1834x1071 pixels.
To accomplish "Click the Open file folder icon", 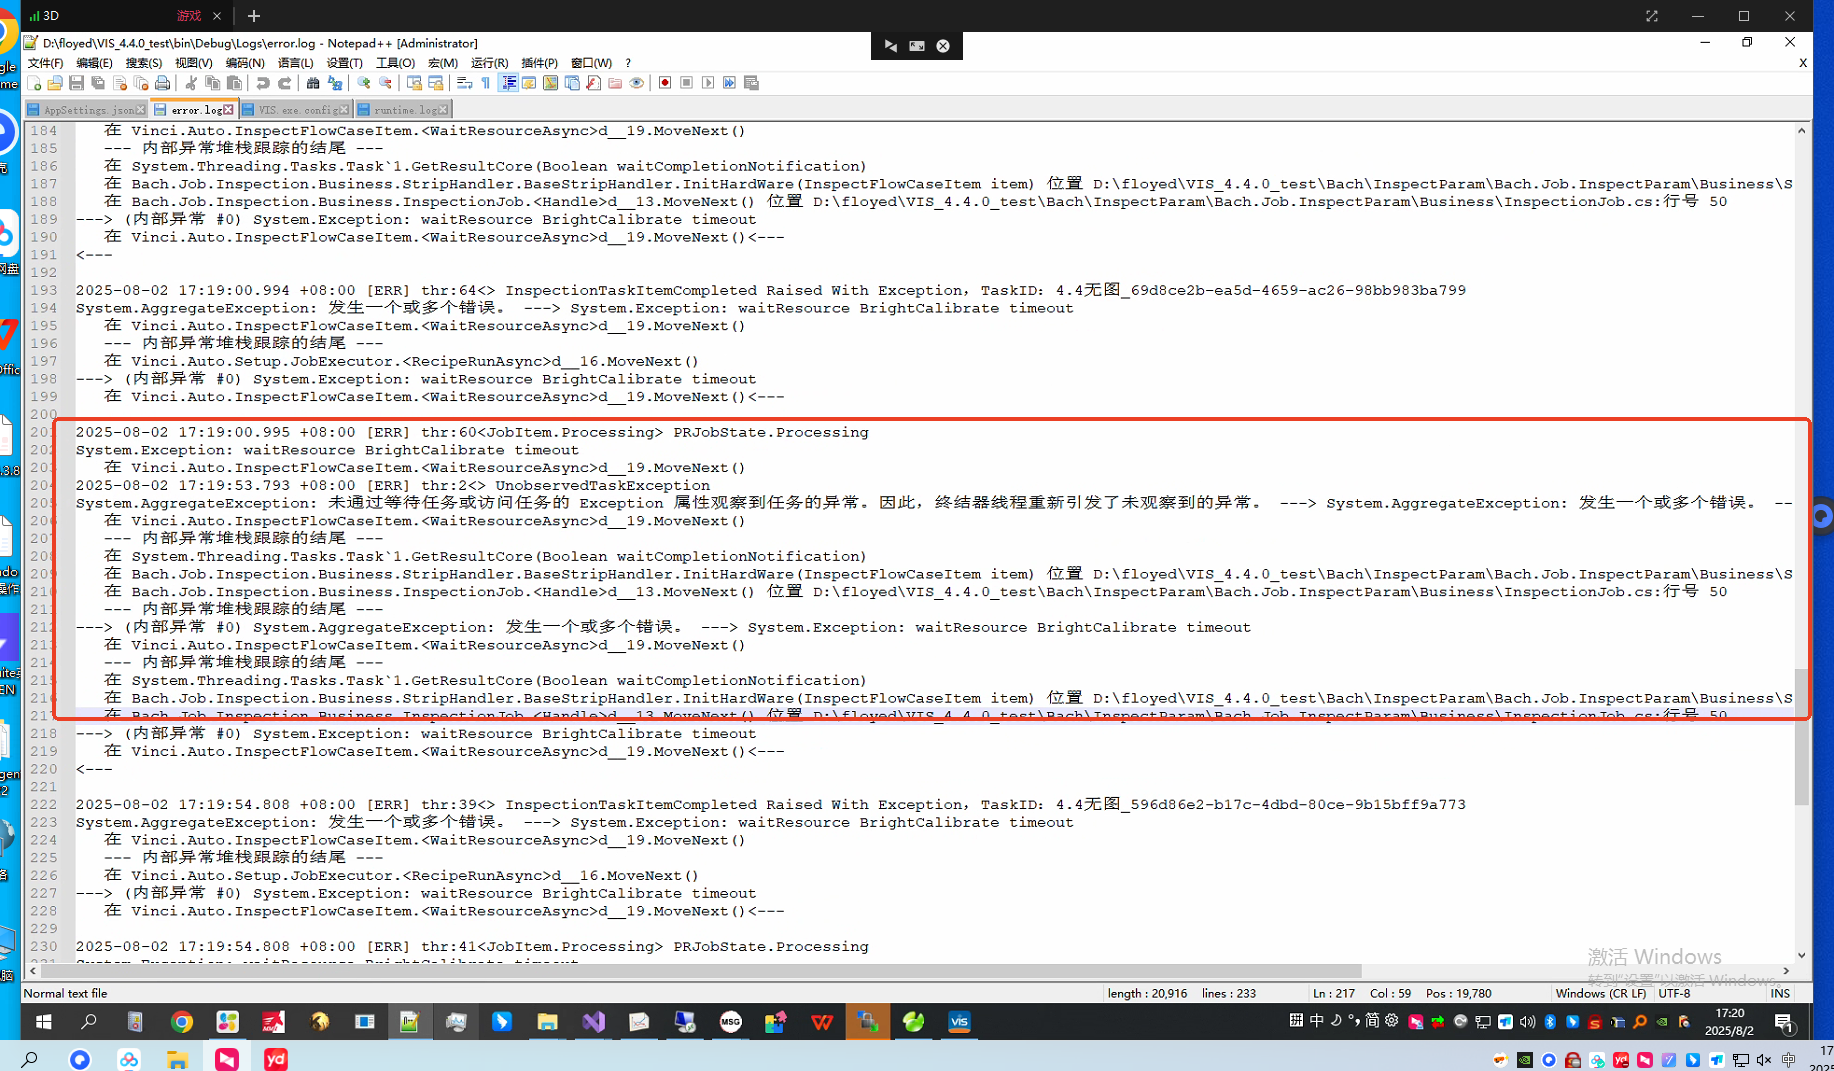I will [x=55, y=83].
